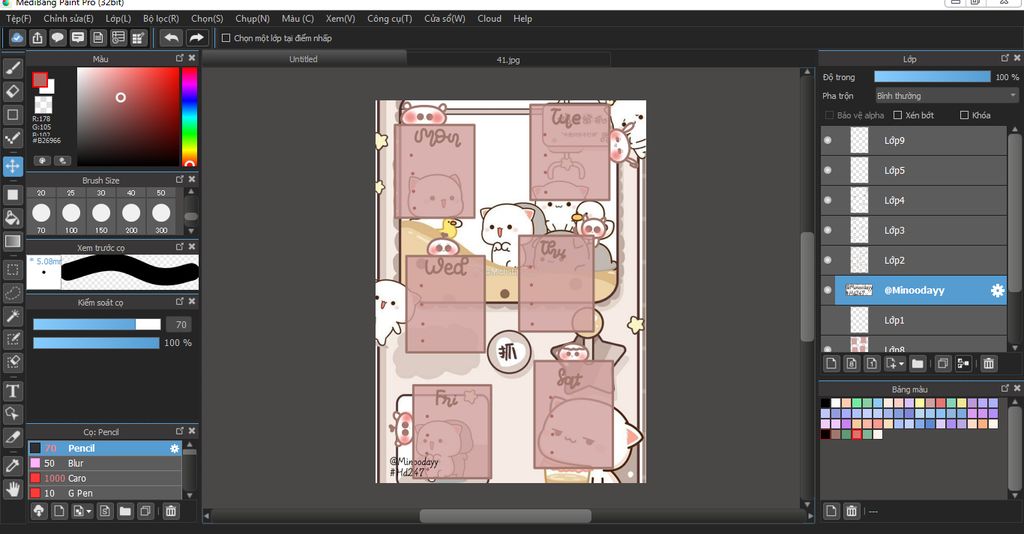Click the Lớp4 layer thumbnail
The width and height of the screenshot is (1024, 534).
859,200
